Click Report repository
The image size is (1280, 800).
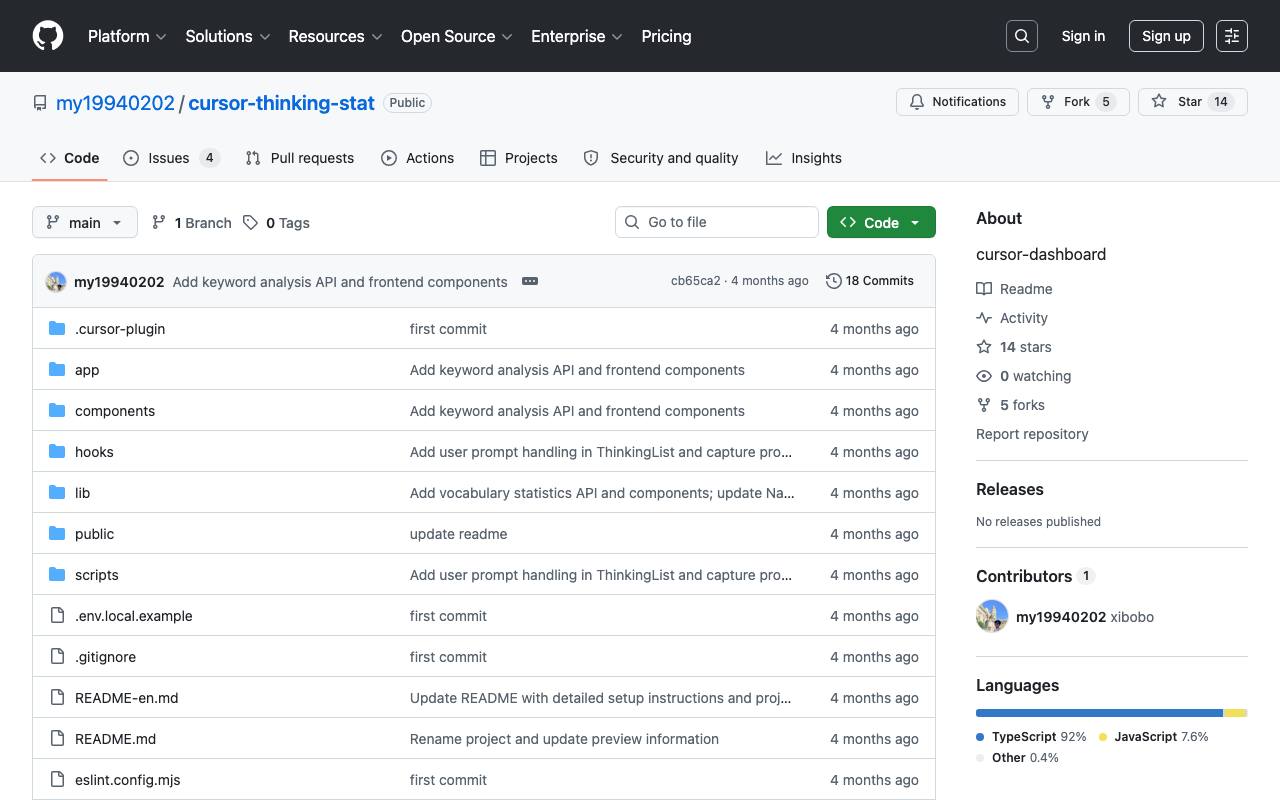tap(1032, 434)
